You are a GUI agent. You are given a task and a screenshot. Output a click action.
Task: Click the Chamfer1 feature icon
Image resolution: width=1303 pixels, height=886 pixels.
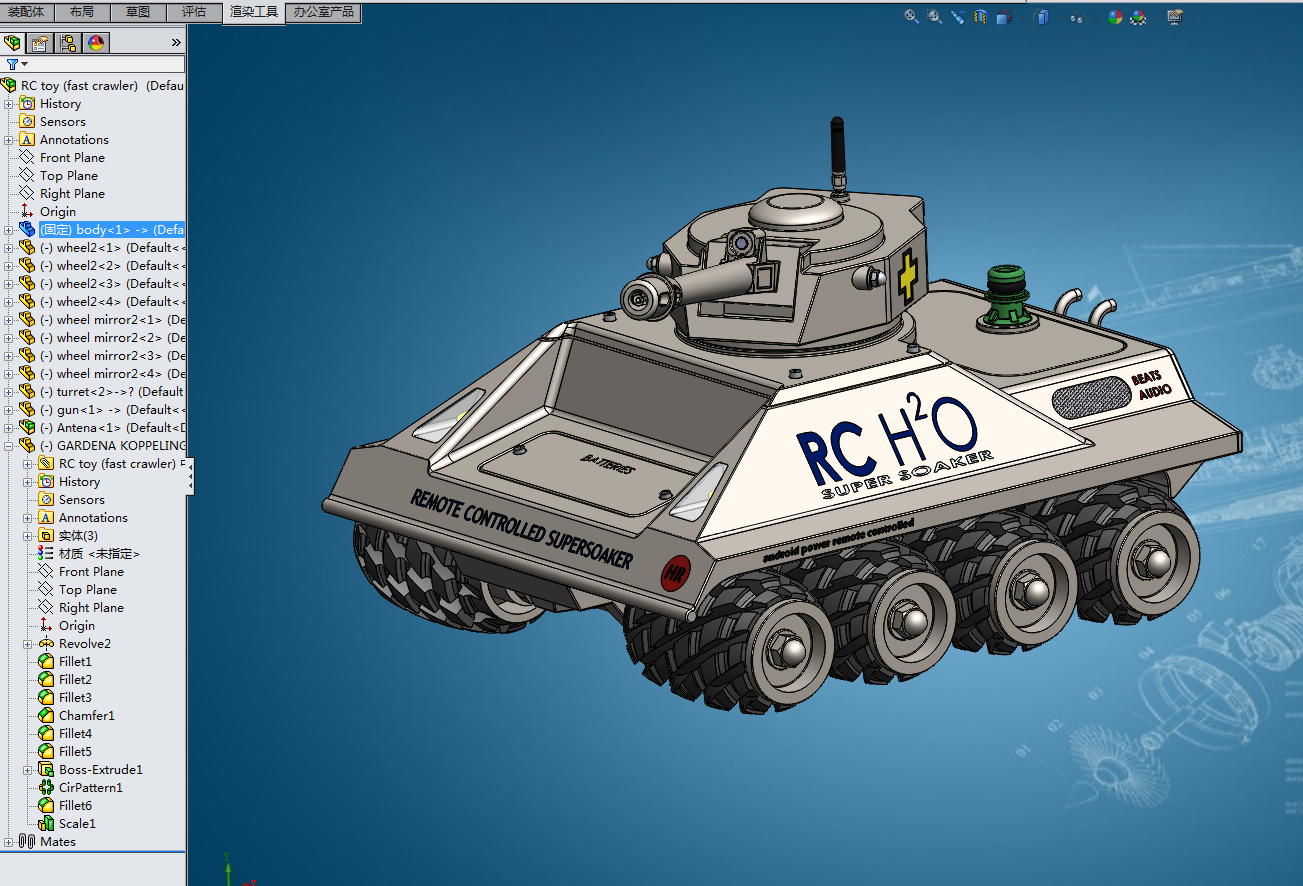(46, 716)
